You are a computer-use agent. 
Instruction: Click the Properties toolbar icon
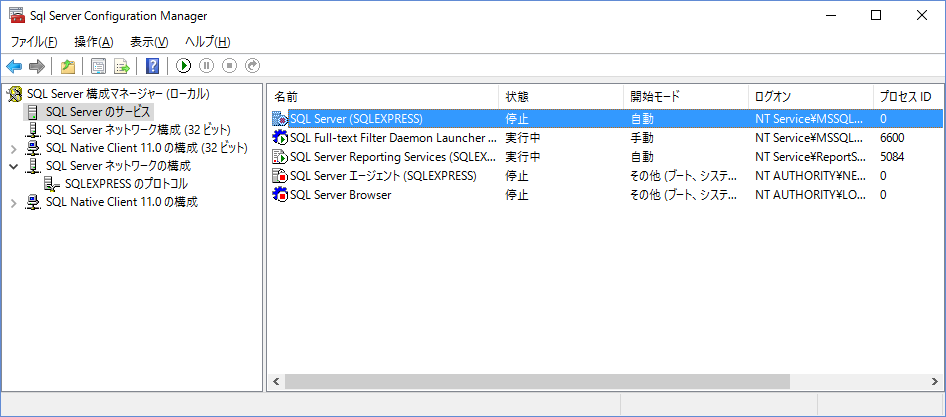pyautogui.click(x=98, y=66)
